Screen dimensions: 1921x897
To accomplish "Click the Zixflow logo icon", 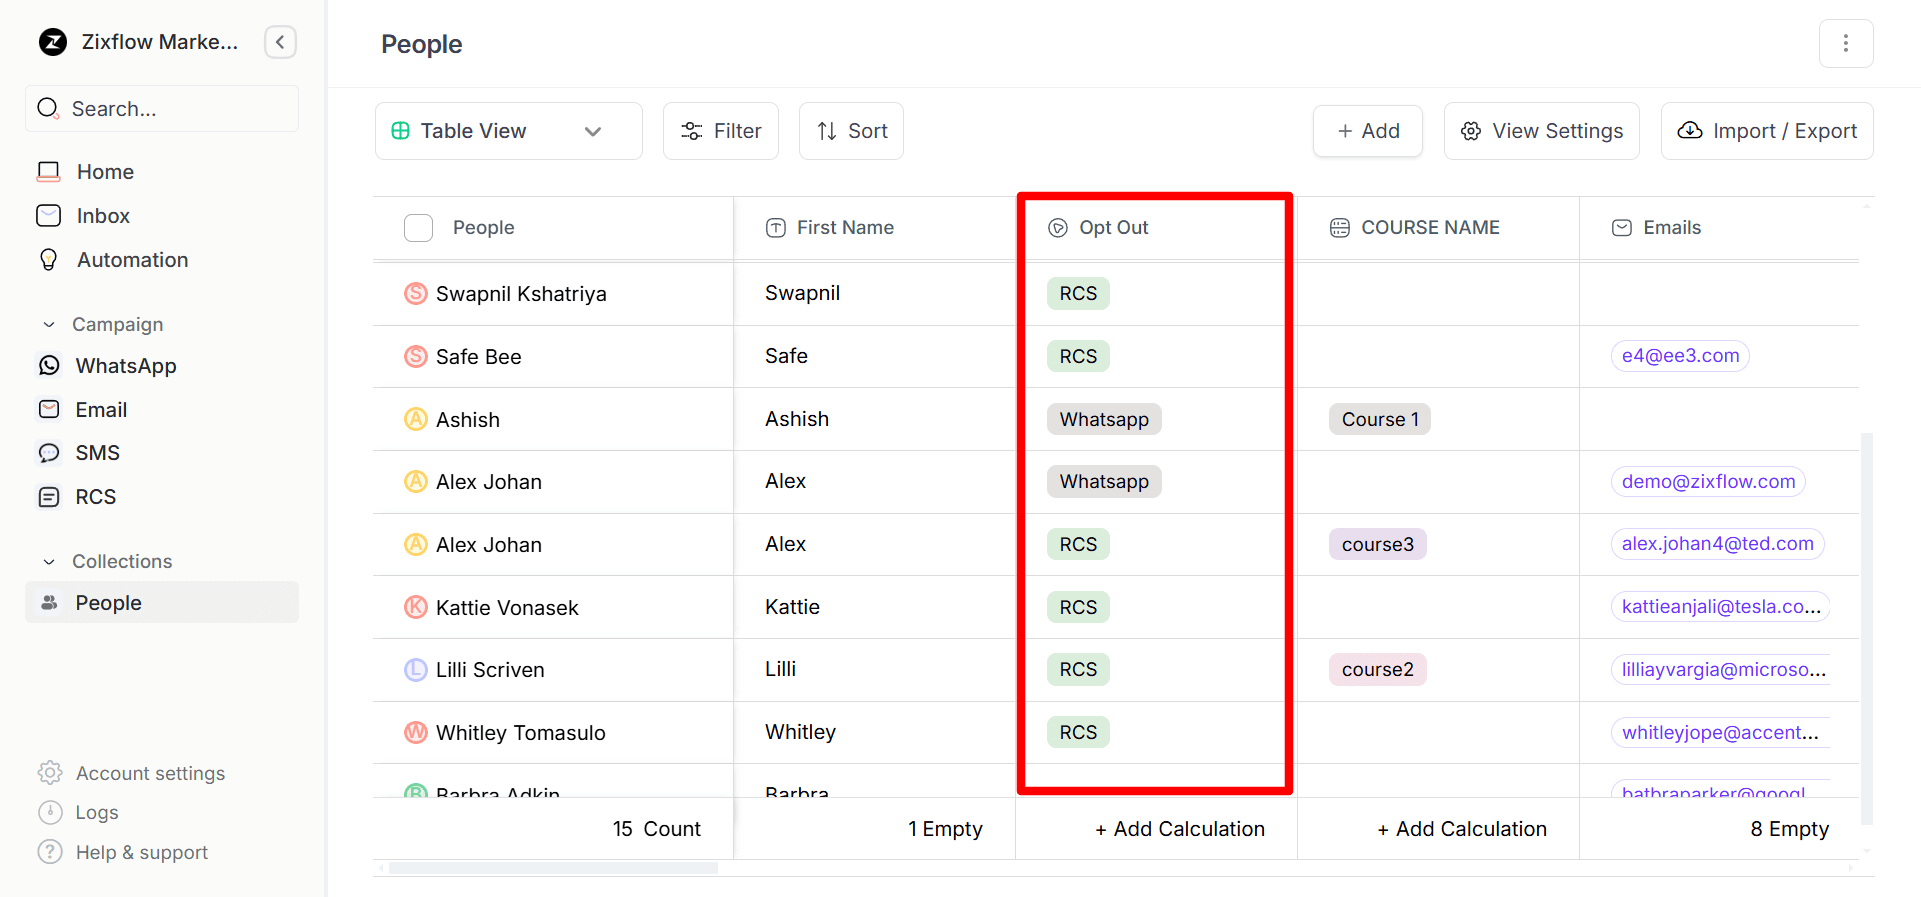I will pyautogui.click(x=53, y=42).
